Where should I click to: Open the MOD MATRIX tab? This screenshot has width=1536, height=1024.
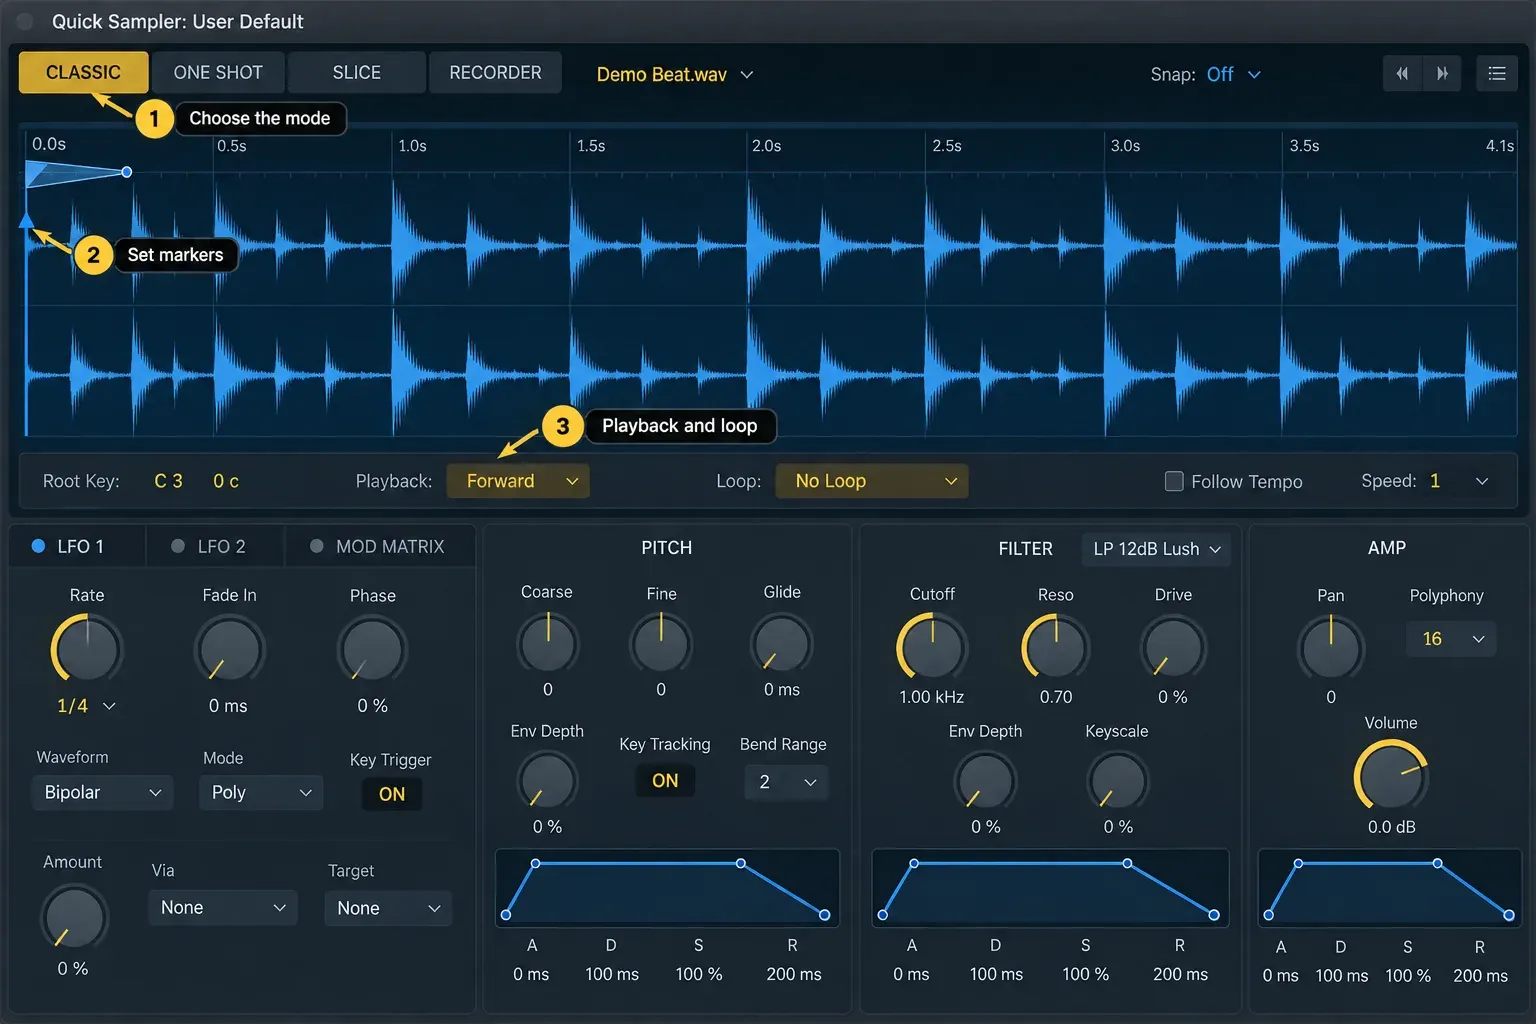pyautogui.click(x=378, y=546)
